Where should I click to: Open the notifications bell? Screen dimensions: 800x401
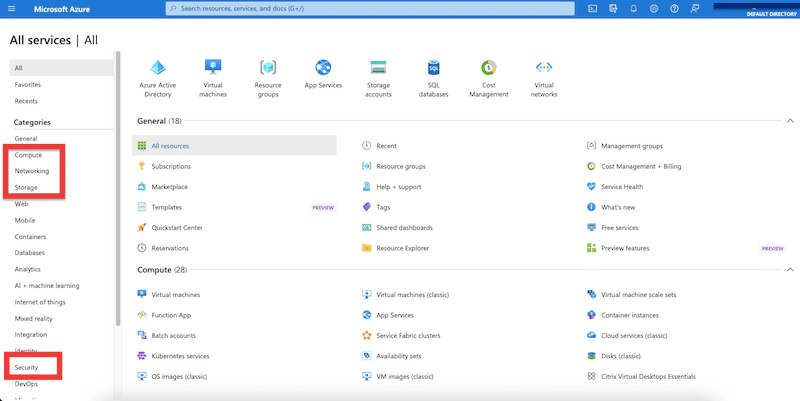[x=634, y=9]
